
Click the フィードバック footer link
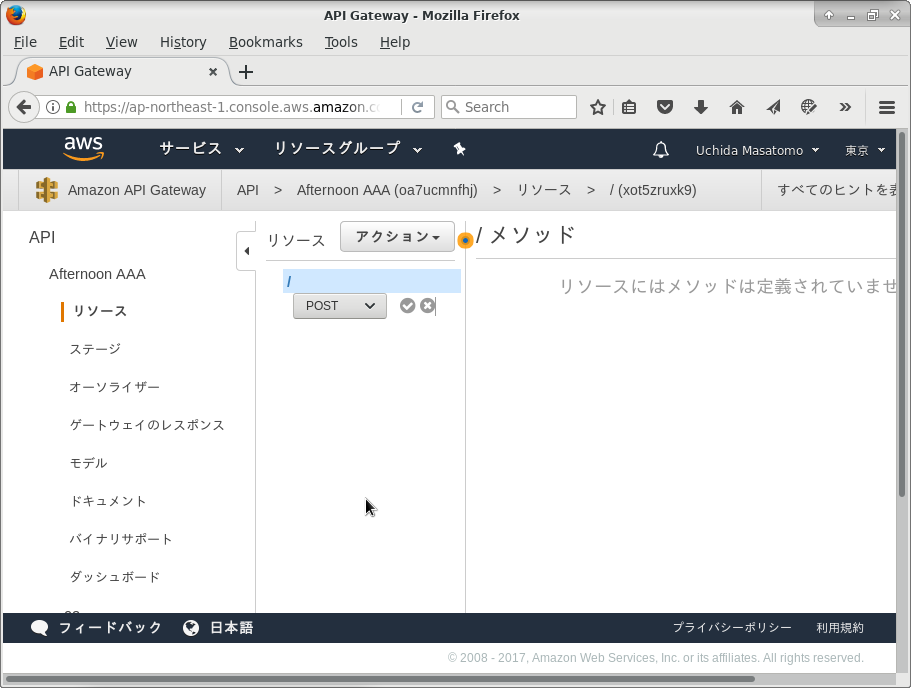tap(110, 628)
